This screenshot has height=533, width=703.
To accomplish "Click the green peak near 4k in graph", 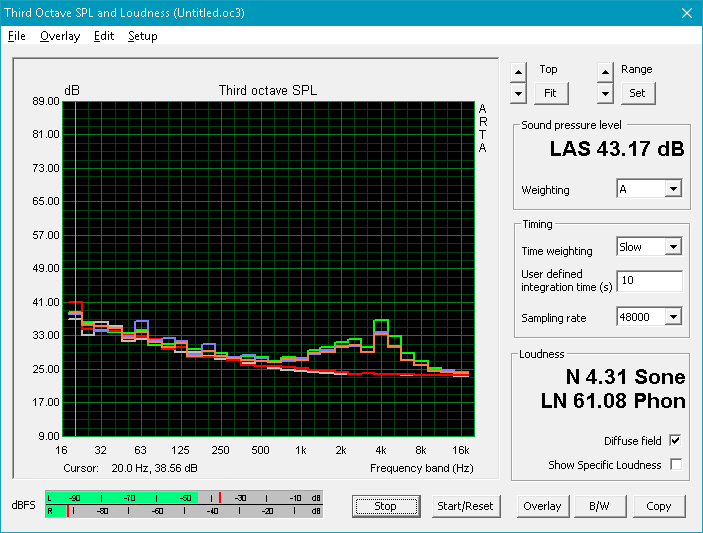I will (381, 321).
